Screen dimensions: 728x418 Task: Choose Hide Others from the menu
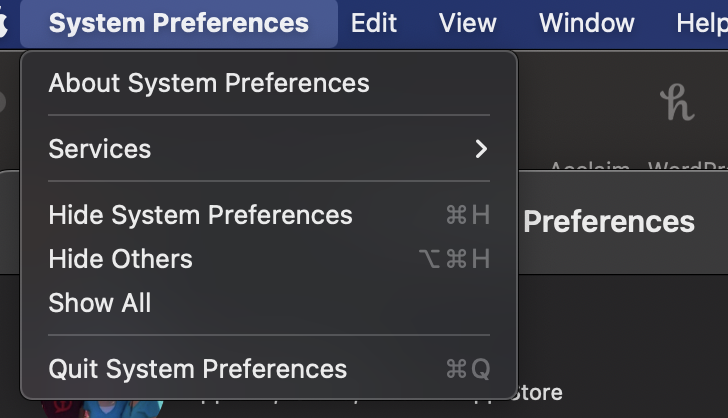coord(120,259)
